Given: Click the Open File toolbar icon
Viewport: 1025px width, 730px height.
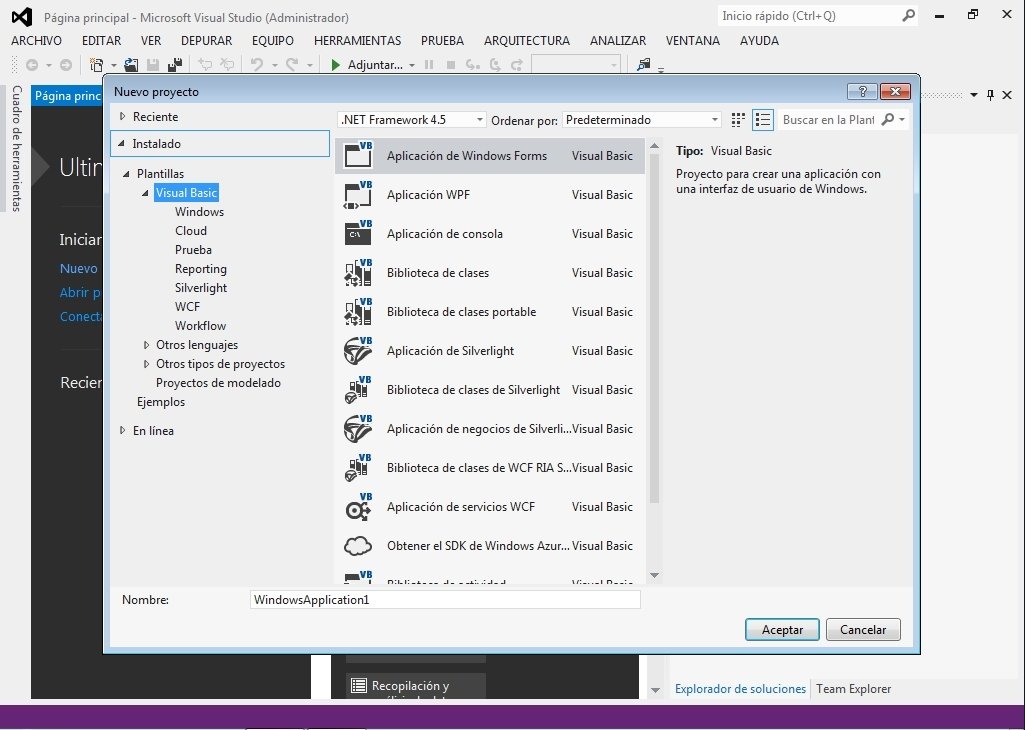Looking at the screenshot, I should point(131,65).
